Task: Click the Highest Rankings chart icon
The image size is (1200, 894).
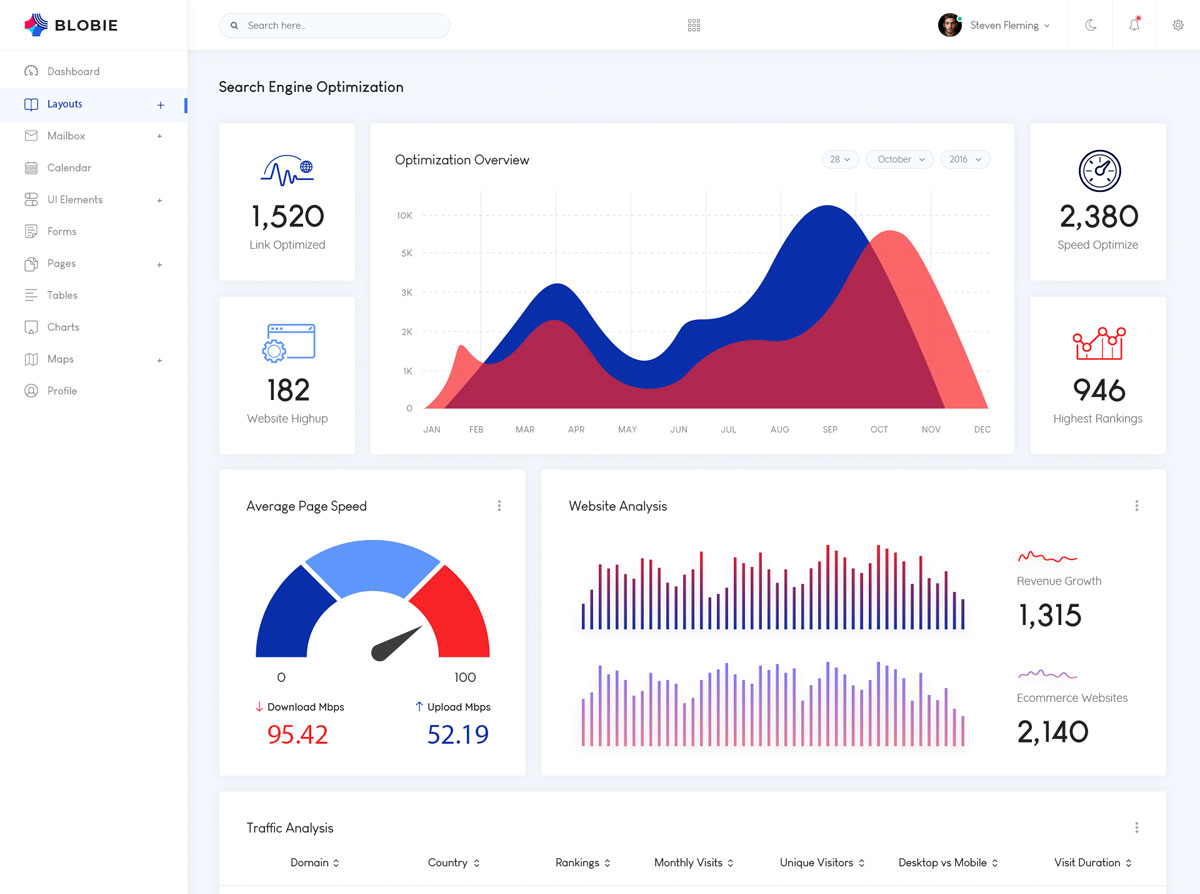Action: tap(1098, 343)
